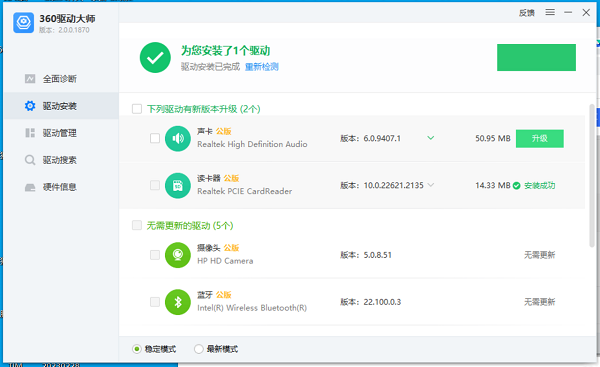This screenshot has width=600, height=367.
Task: Click the 读卡器 SD card icon
Action: click(x=178, y=186)
